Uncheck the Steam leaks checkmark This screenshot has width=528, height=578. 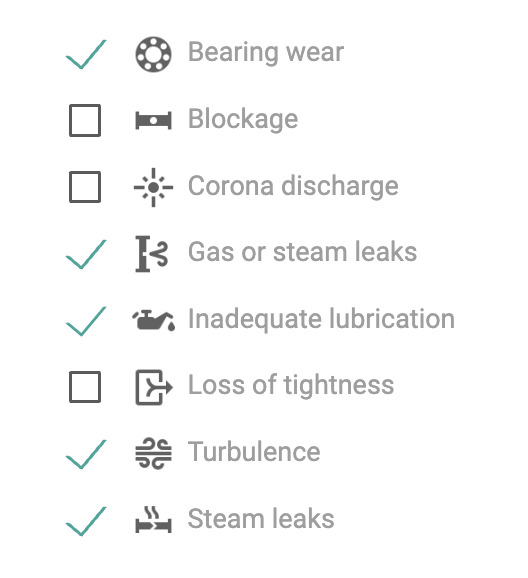[86, 521]
